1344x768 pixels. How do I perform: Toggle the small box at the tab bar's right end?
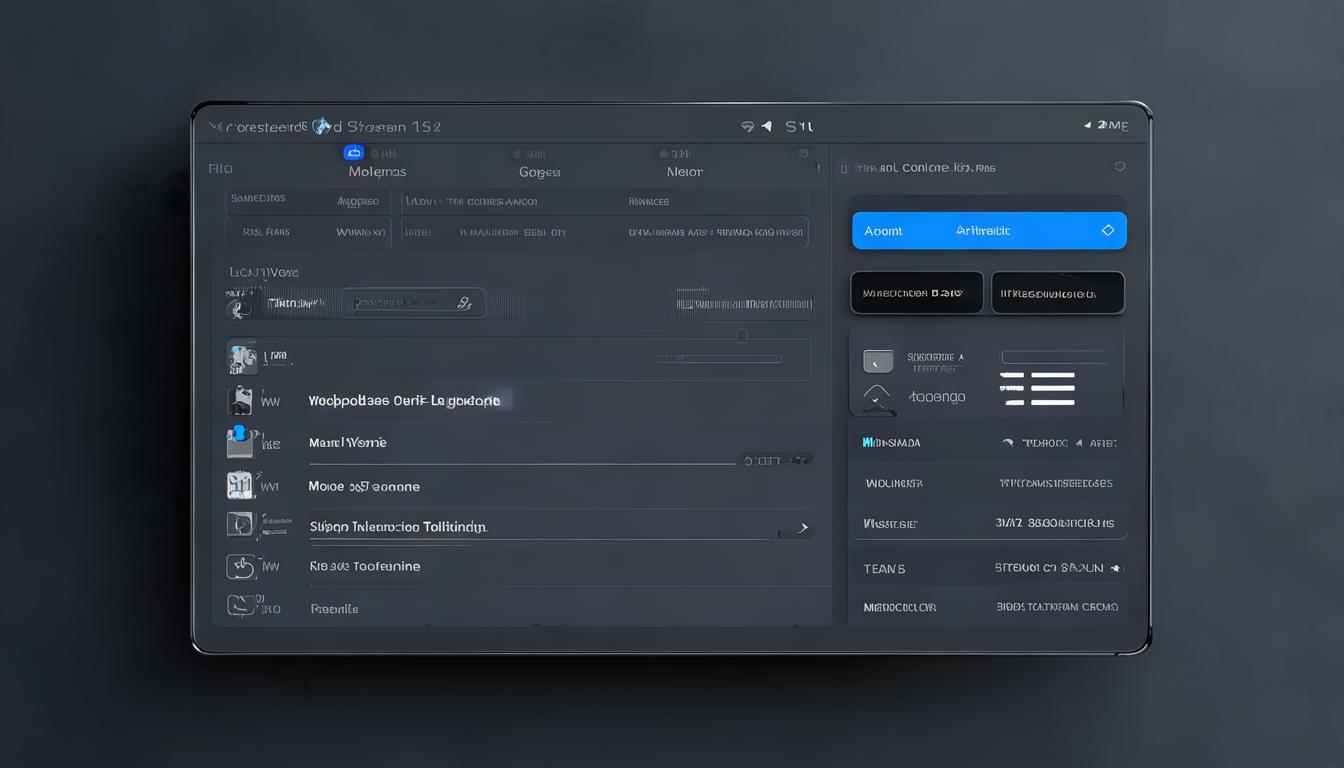coord(803,154)
